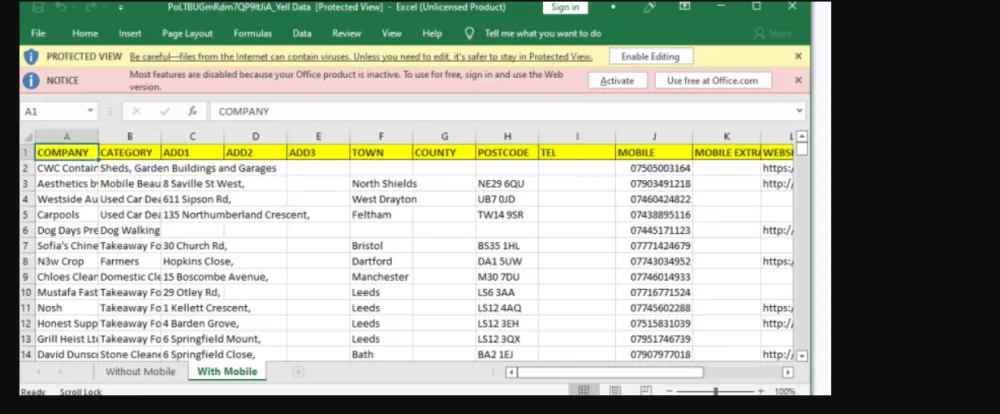The width and height of the screenshot is (1000, 414).
Task: Select the With Mobile sheet tab
Action: click(227, 371)
